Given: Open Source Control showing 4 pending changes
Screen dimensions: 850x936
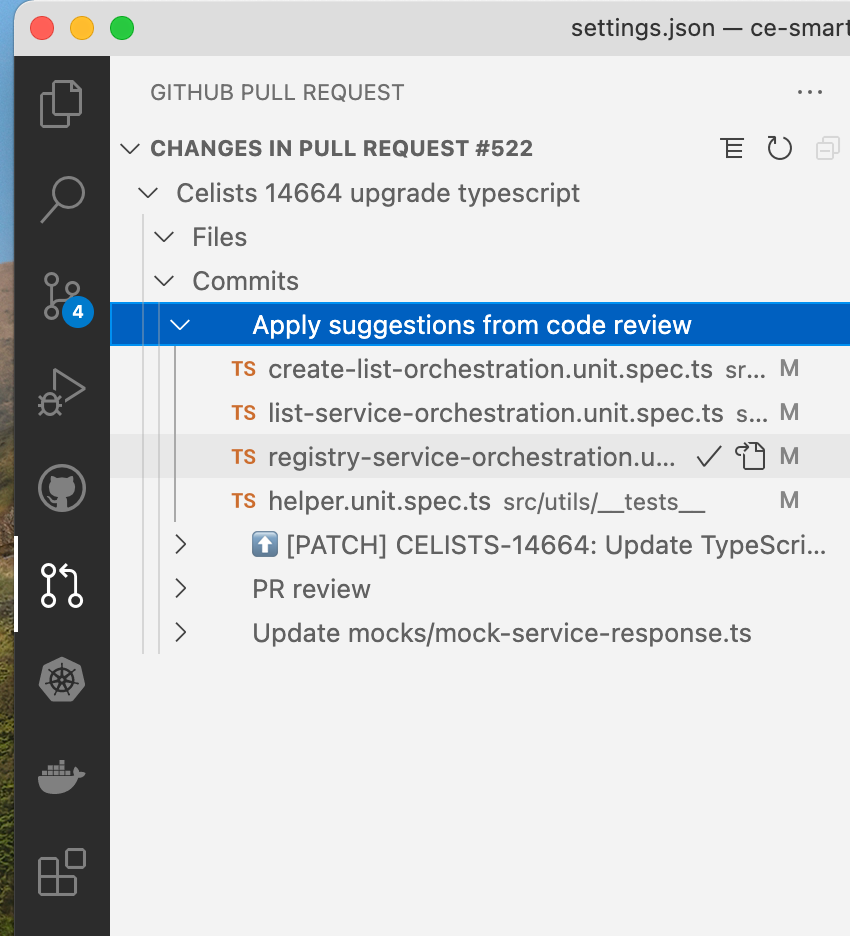Looking at the screenshot, I should coord(61,295).
